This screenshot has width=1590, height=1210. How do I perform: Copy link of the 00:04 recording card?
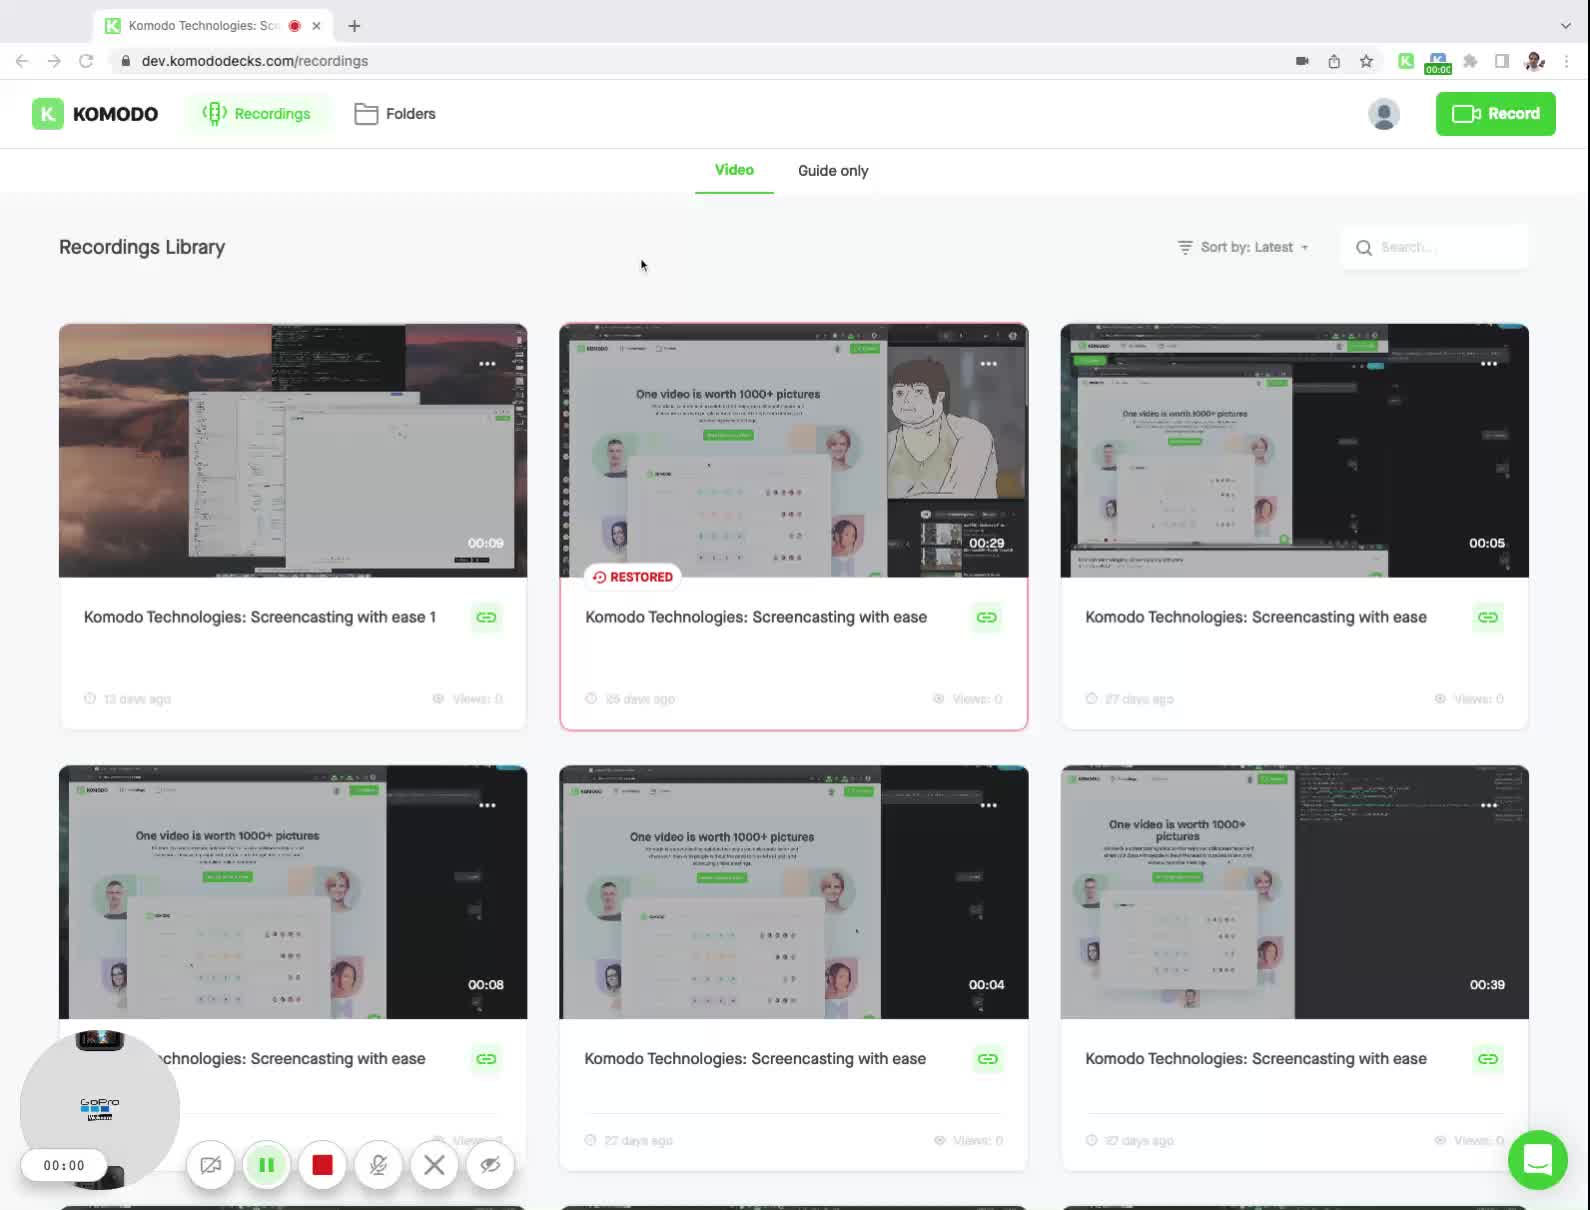[987, 1059]
